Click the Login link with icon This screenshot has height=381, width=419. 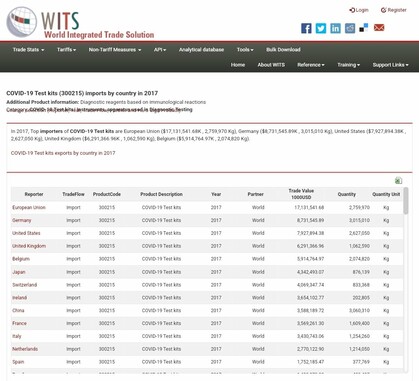click(359, 10)
